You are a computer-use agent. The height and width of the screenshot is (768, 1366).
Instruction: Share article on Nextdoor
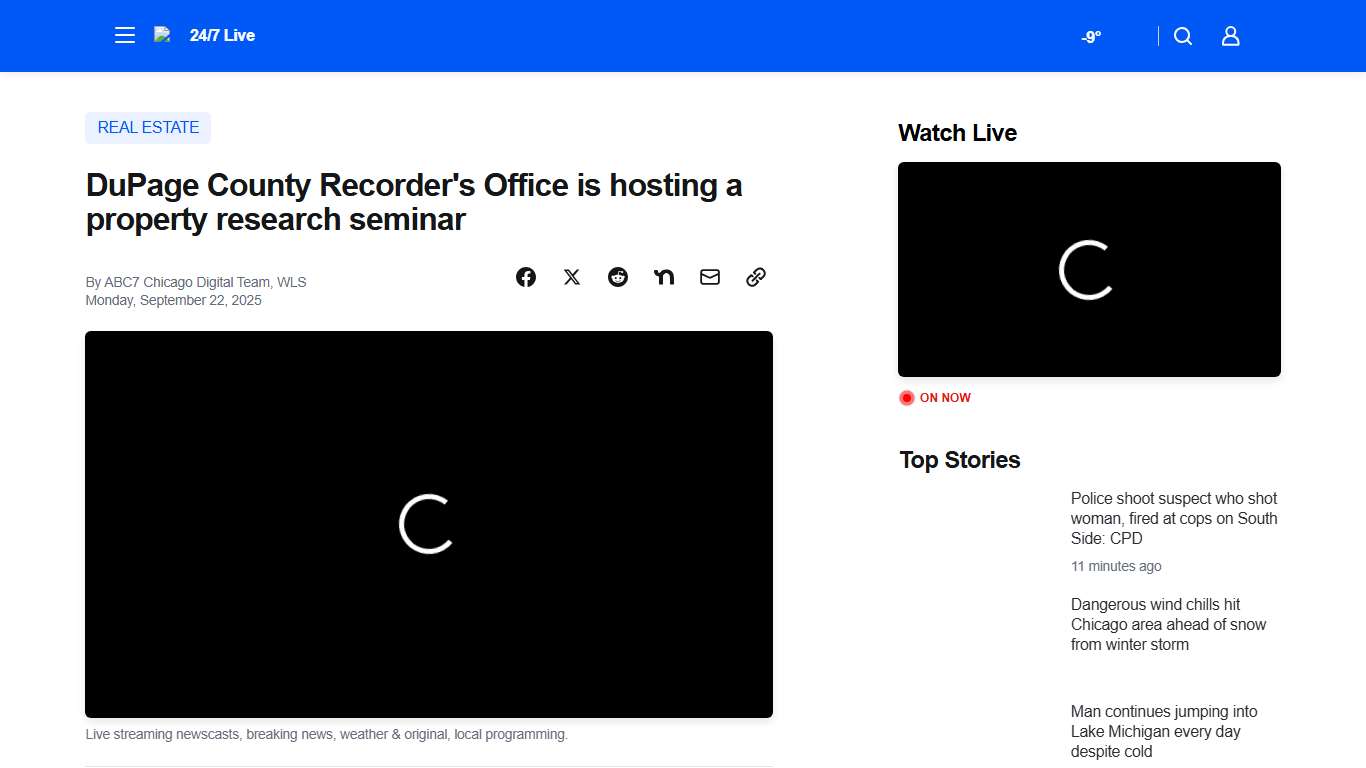click(x=664, y=277)
